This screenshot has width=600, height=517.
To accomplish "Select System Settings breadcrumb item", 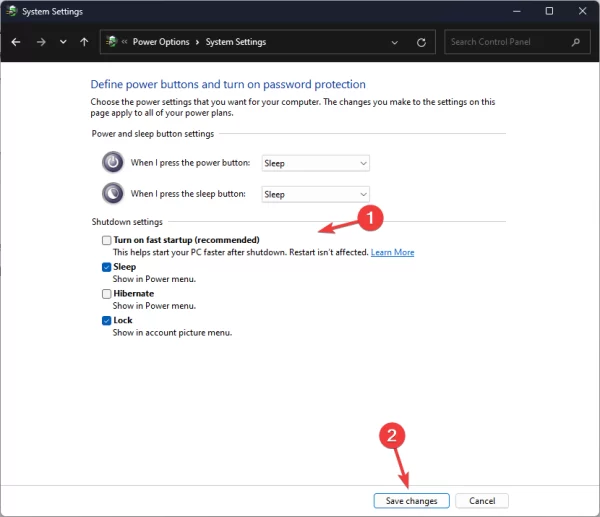I will (236, 42).
